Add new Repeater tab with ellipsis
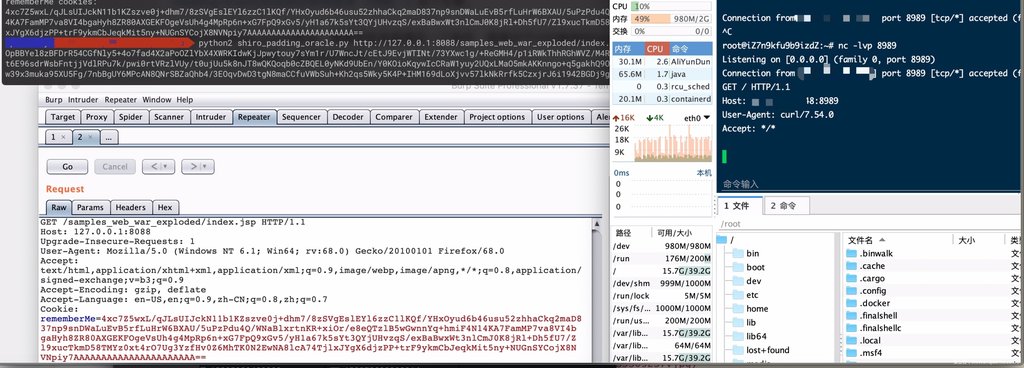Screen dimensions: 1024x368 [109, 137]
